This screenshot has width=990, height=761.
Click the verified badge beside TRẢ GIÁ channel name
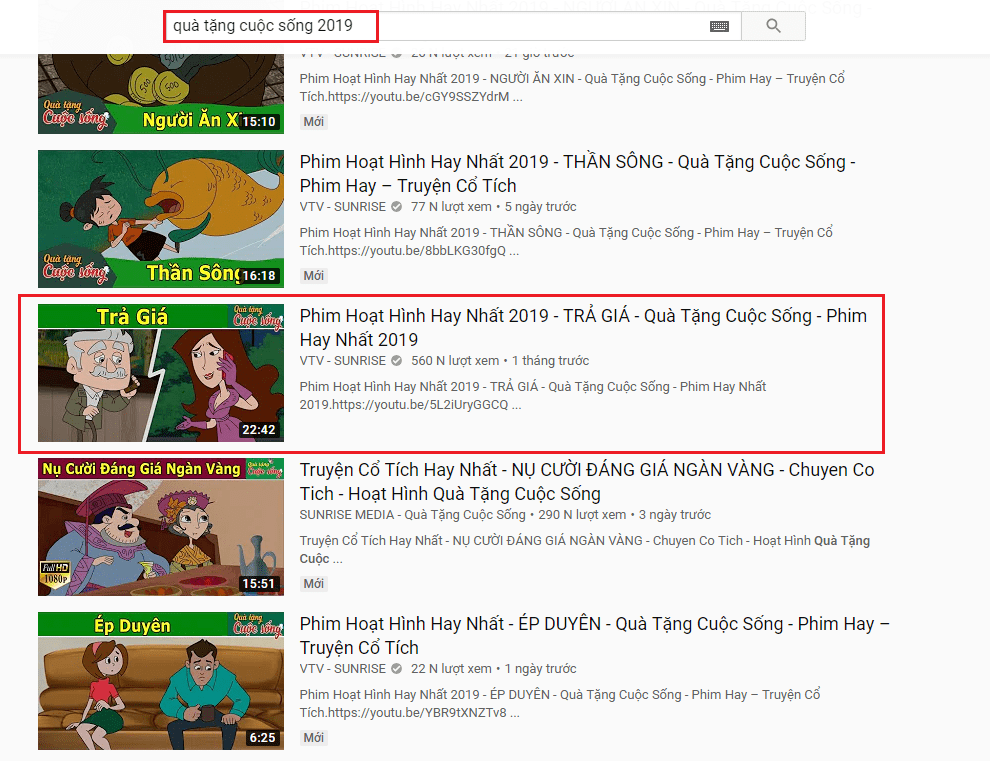(x=396, y=361)
